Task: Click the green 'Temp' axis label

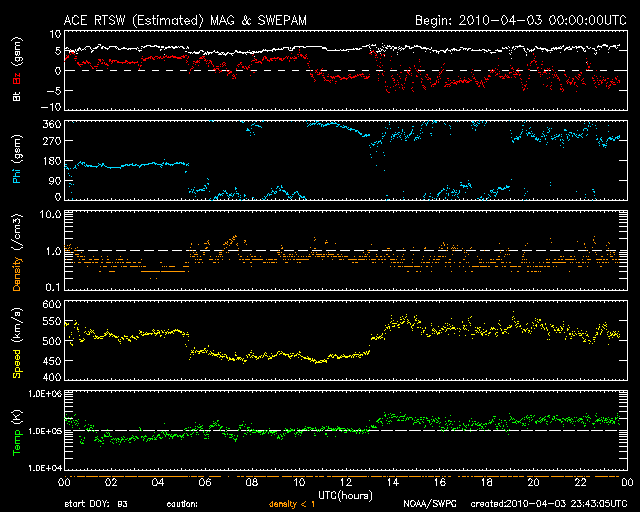Action: click(x=17, y=441)
